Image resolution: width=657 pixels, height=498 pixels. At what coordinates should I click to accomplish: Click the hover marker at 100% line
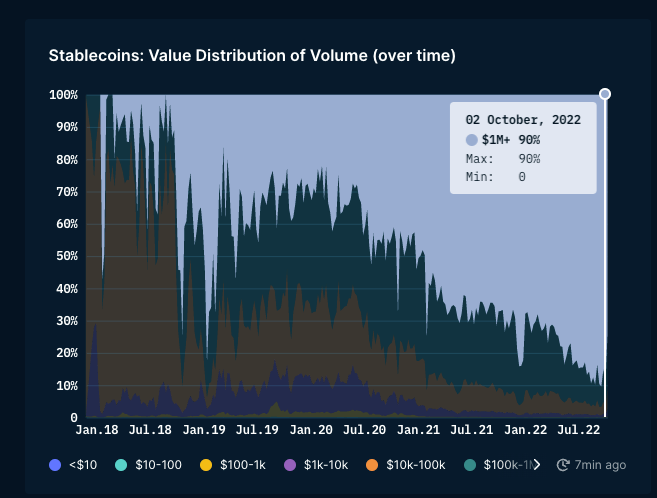pyautogui.click(x=604, y=94)
